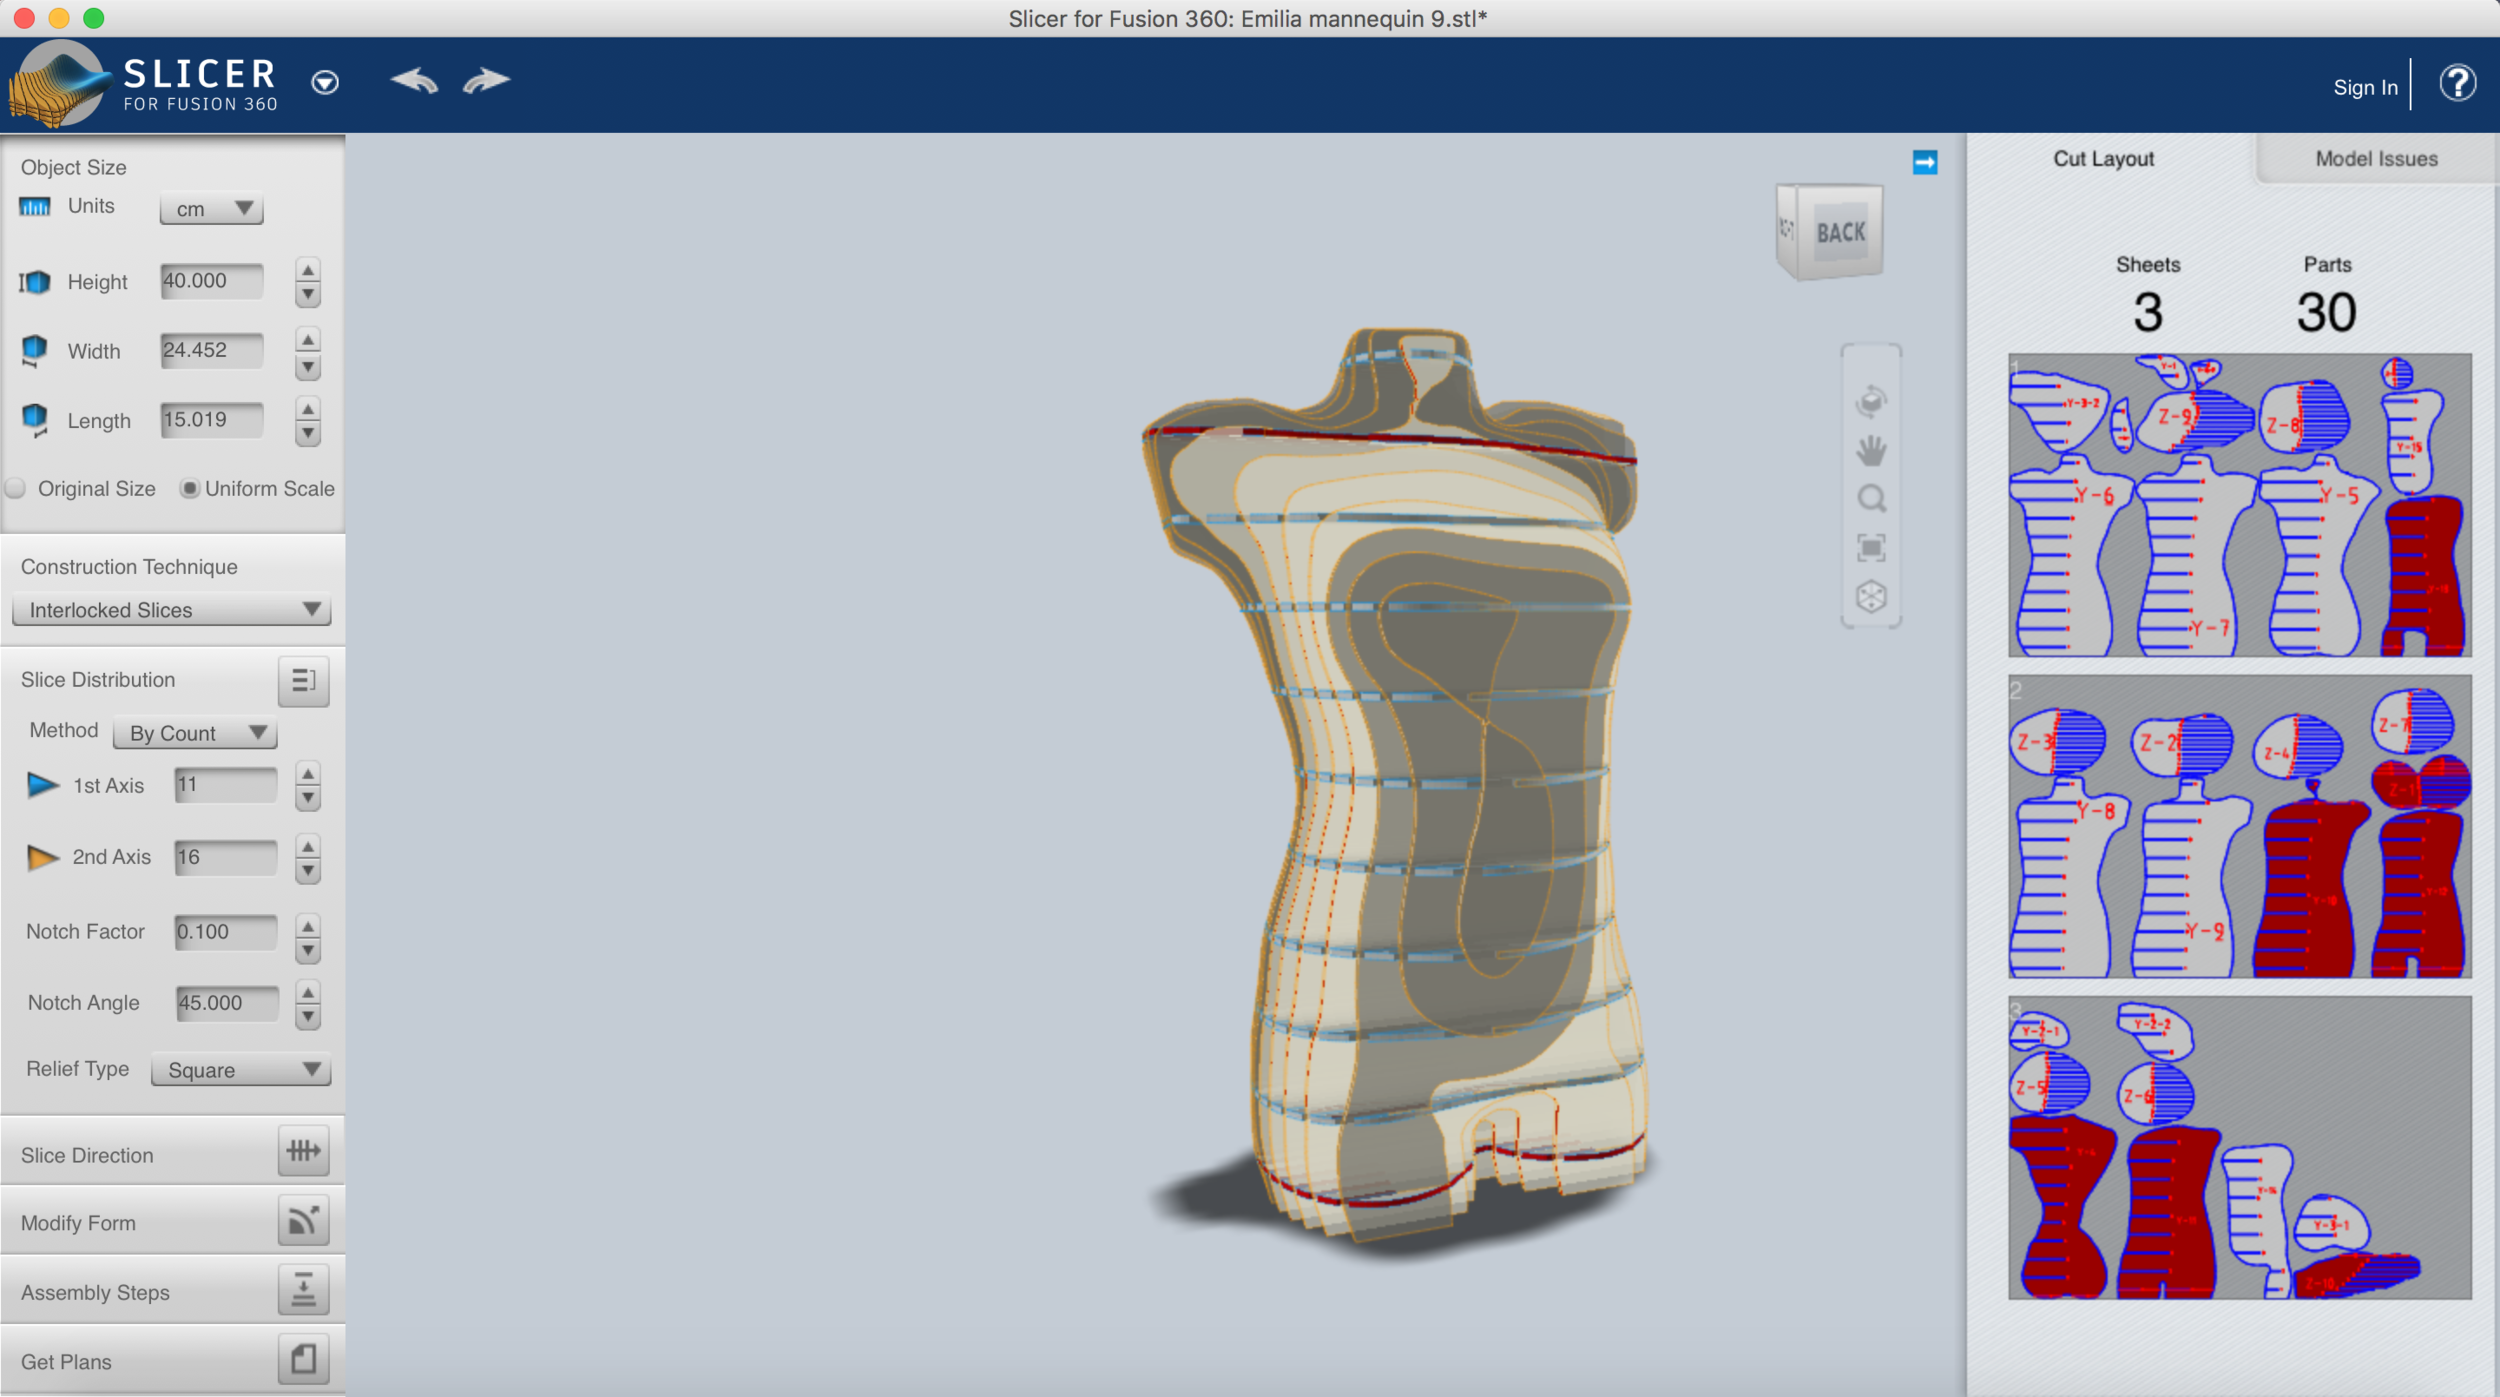This screenshot has width=2500, height=1397.
Task: Open the Relief Type dropdown set to Square
Action: pyautogui.click(x=241, y=1070)
